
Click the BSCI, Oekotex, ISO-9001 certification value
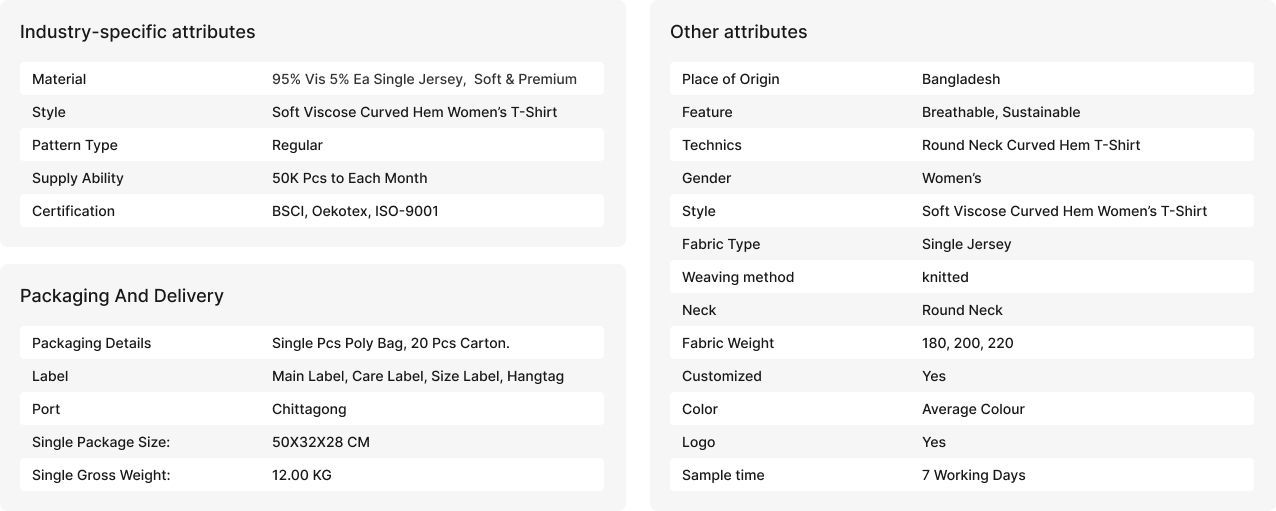[355, 211]
